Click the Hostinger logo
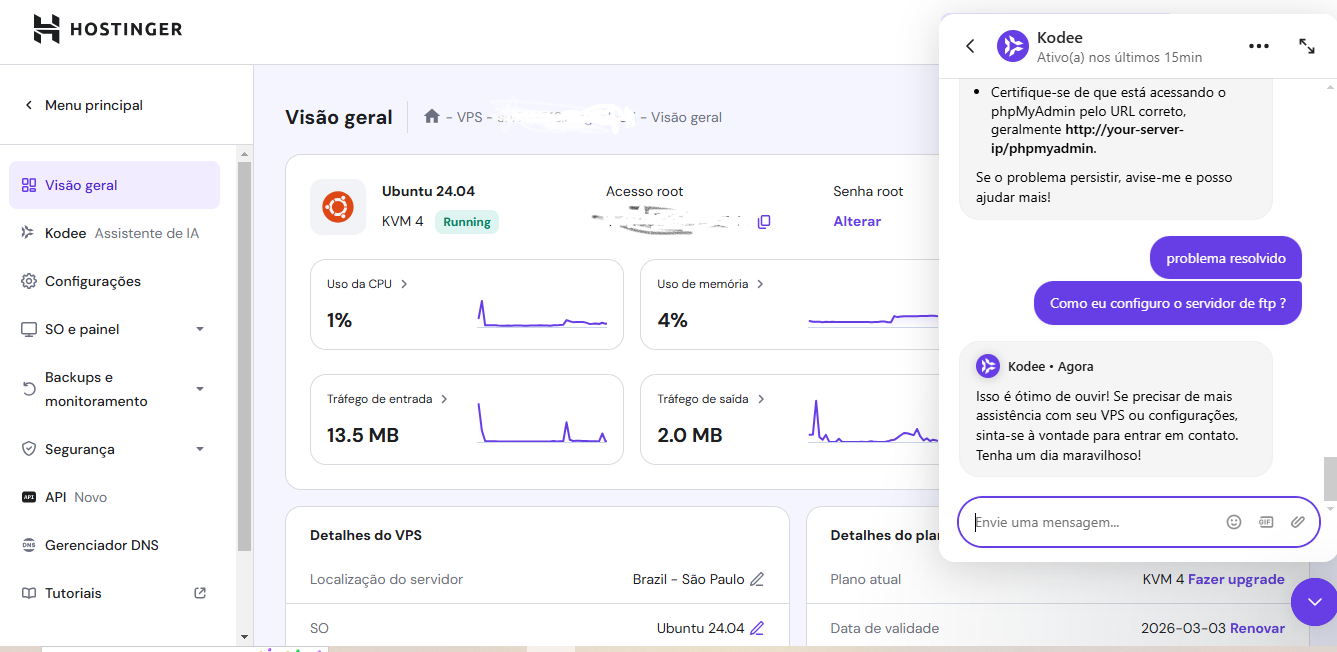 pyautogui.click(x=107, y=29)
